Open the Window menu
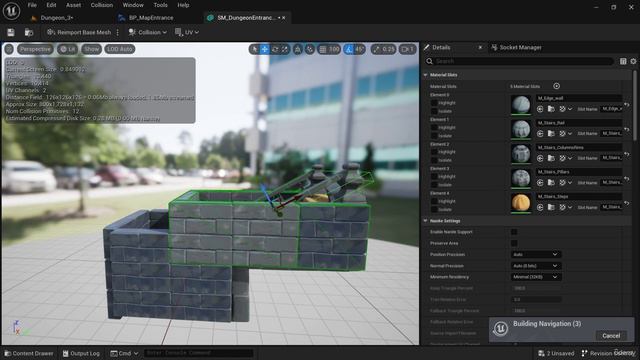 tap(133, 5)
